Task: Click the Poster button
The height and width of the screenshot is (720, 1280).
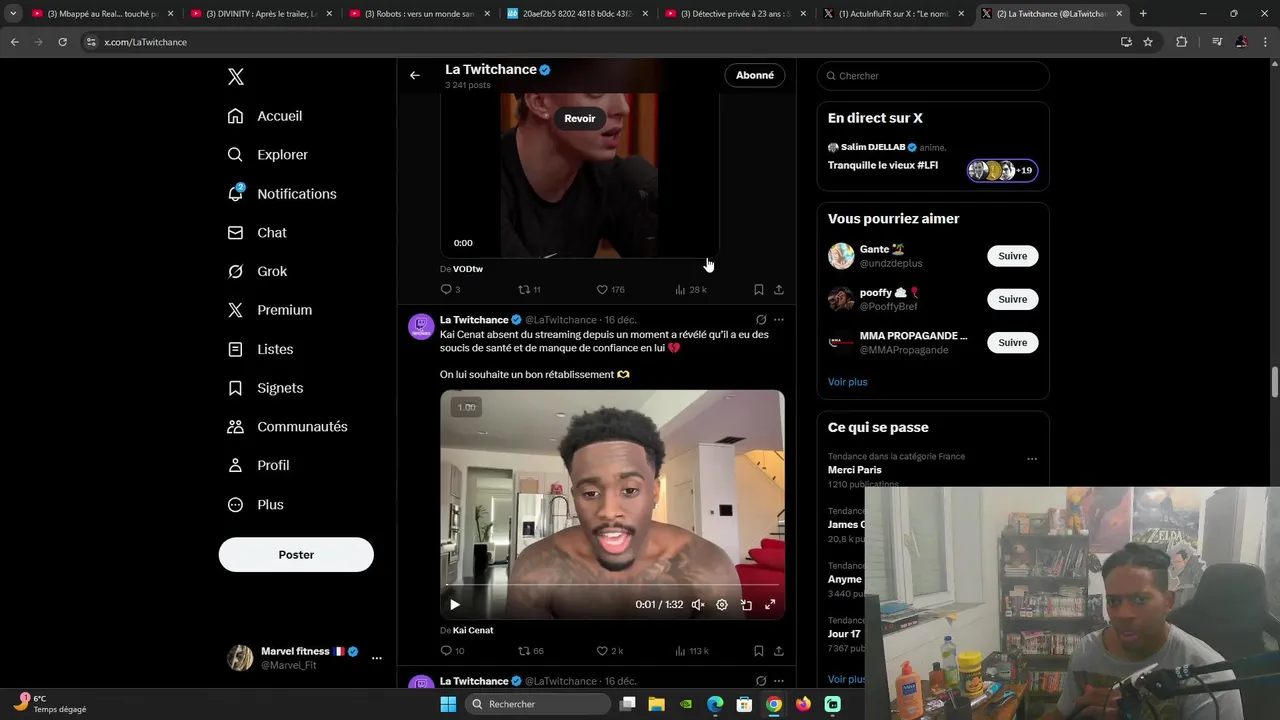Action: (296, 555)
